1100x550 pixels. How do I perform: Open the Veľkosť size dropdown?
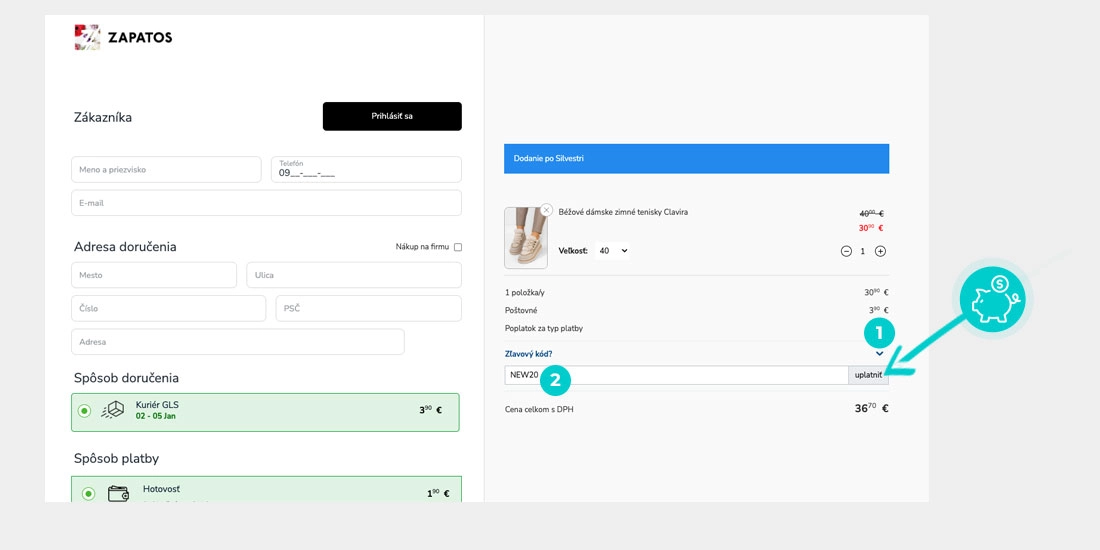(x=612, y=250)
